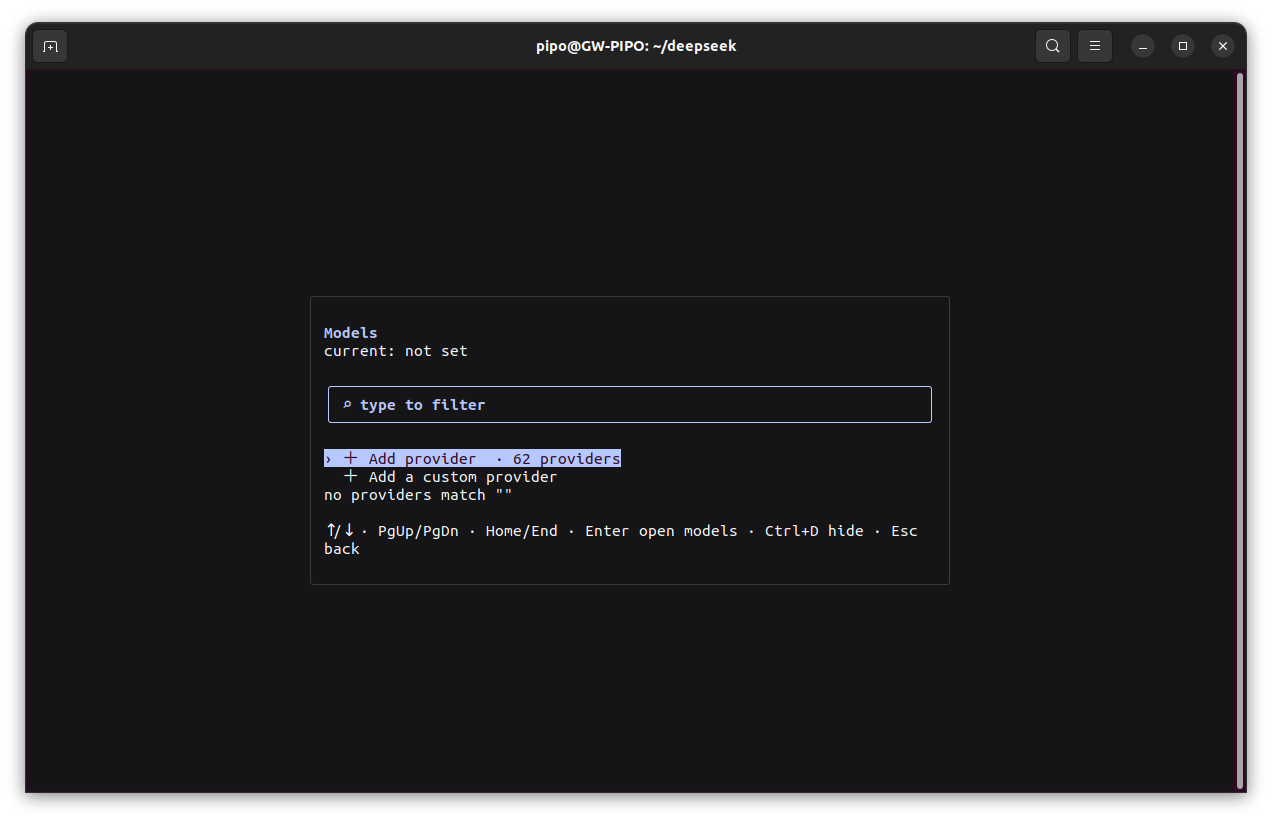Click the no providers match message
Viewport: 1272px width, 821px height.
pyautogui.click(x=418, y=495)
